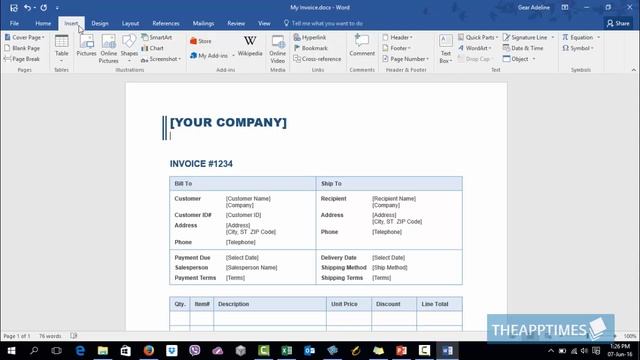Click the INVOICE #1234 heading
This screenshot has height=360, width=640.
(201, 164)
